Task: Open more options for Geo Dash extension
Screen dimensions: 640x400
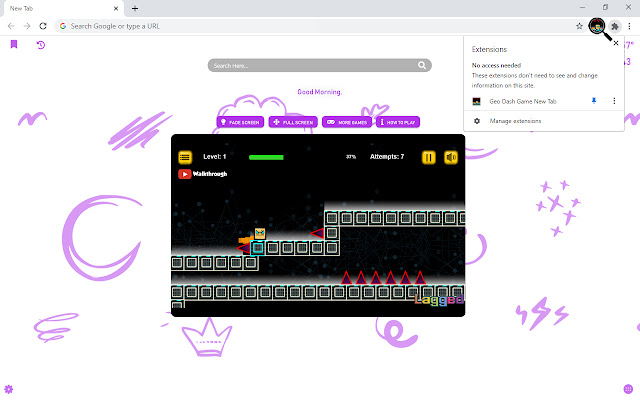Action: pos(614,101)
